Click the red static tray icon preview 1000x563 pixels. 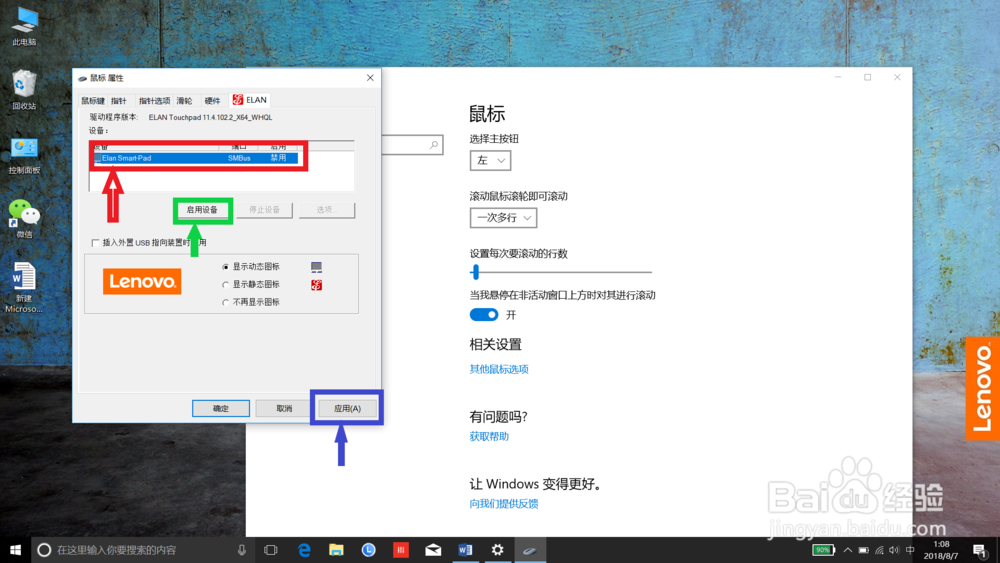coord(316,285)
